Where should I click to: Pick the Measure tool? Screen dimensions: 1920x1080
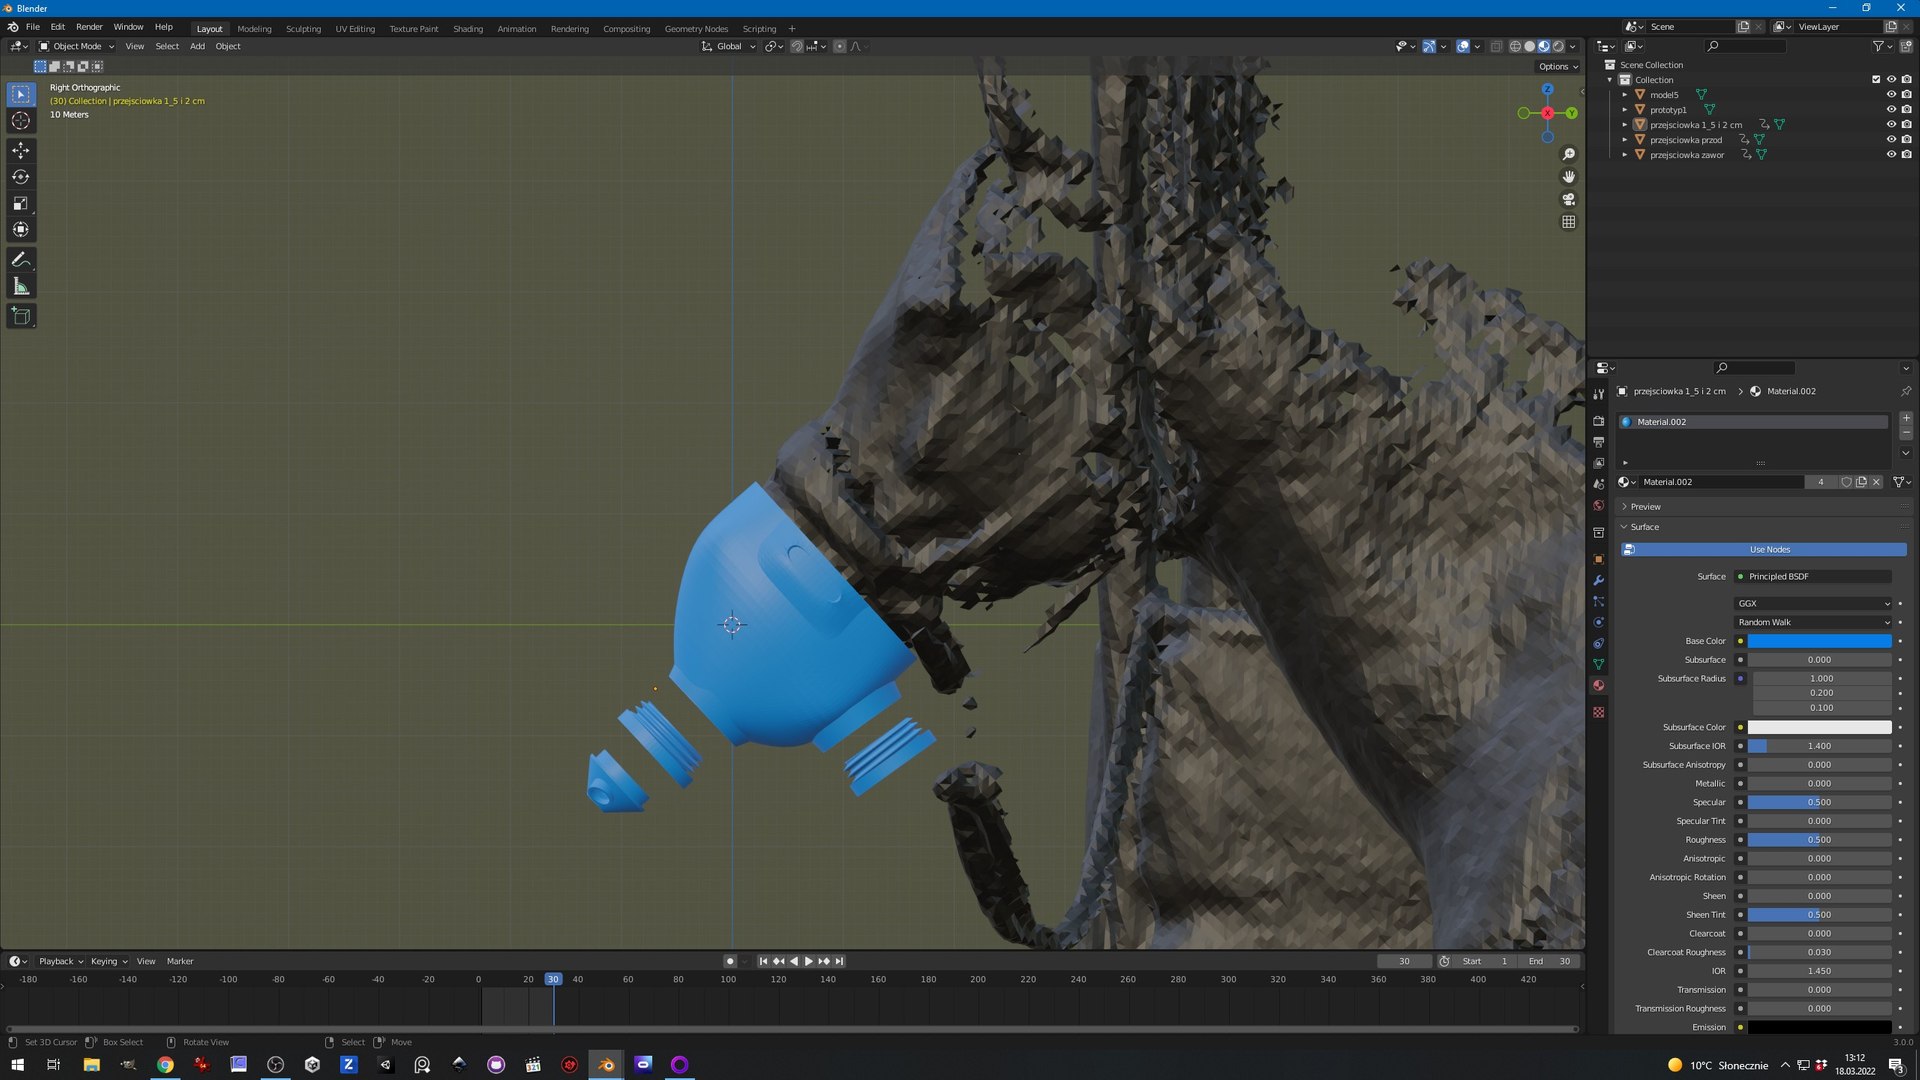20,287
